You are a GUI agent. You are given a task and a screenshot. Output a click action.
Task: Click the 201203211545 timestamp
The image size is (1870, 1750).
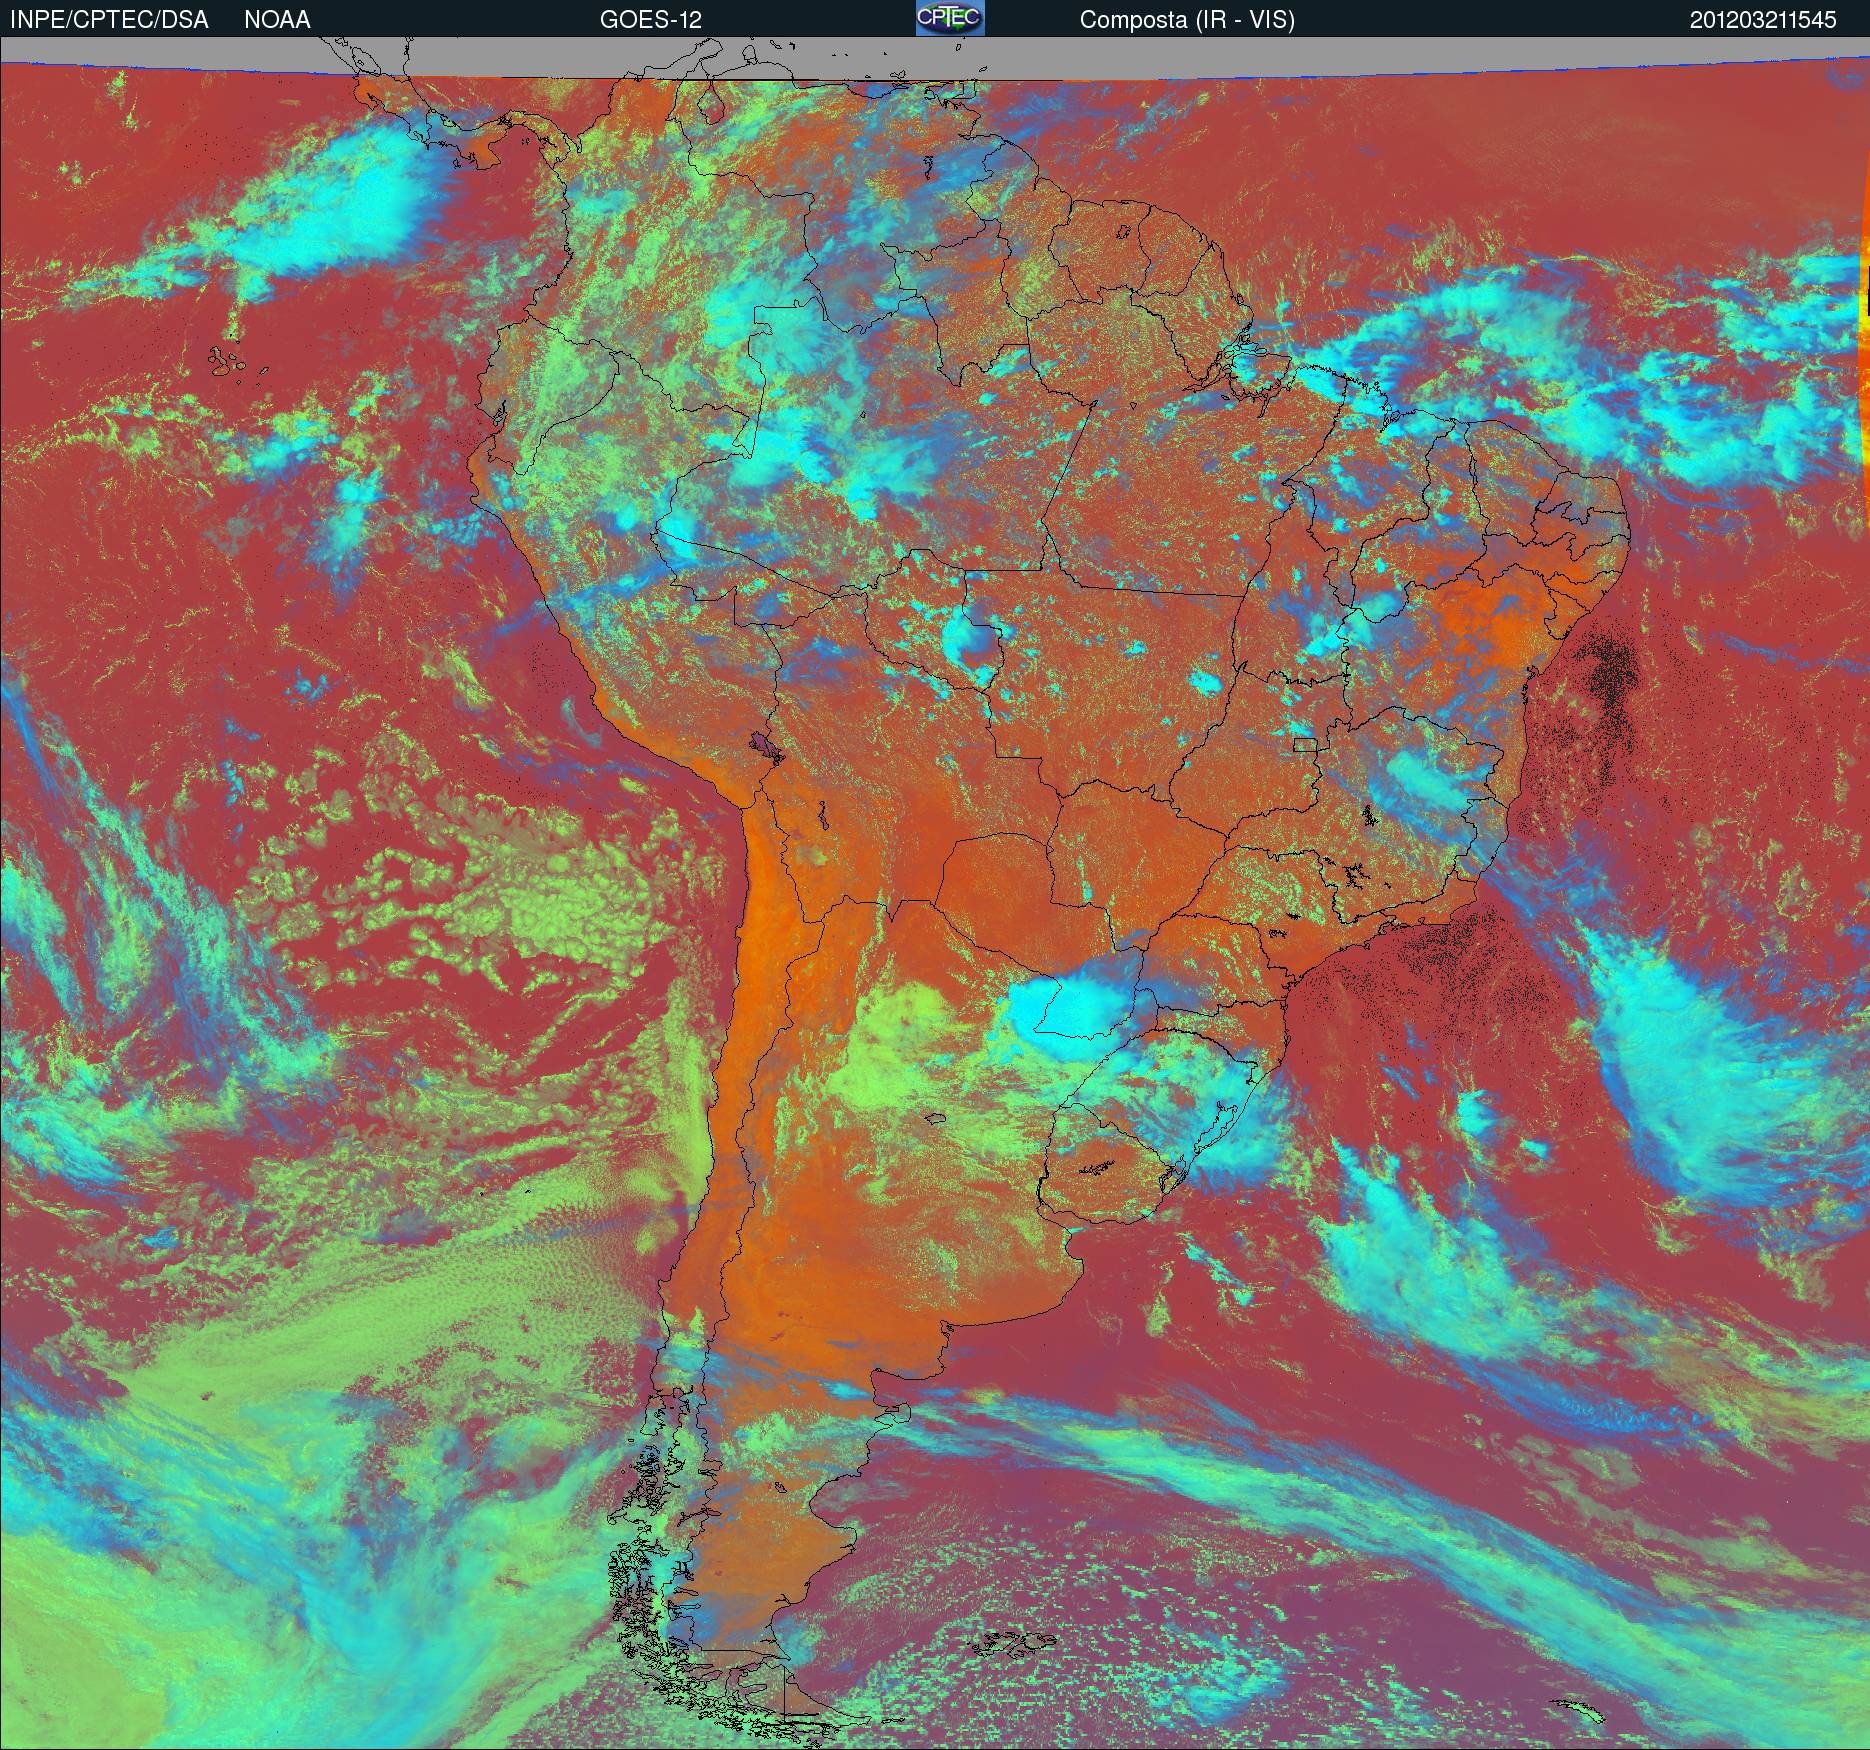pos(1763,20)
